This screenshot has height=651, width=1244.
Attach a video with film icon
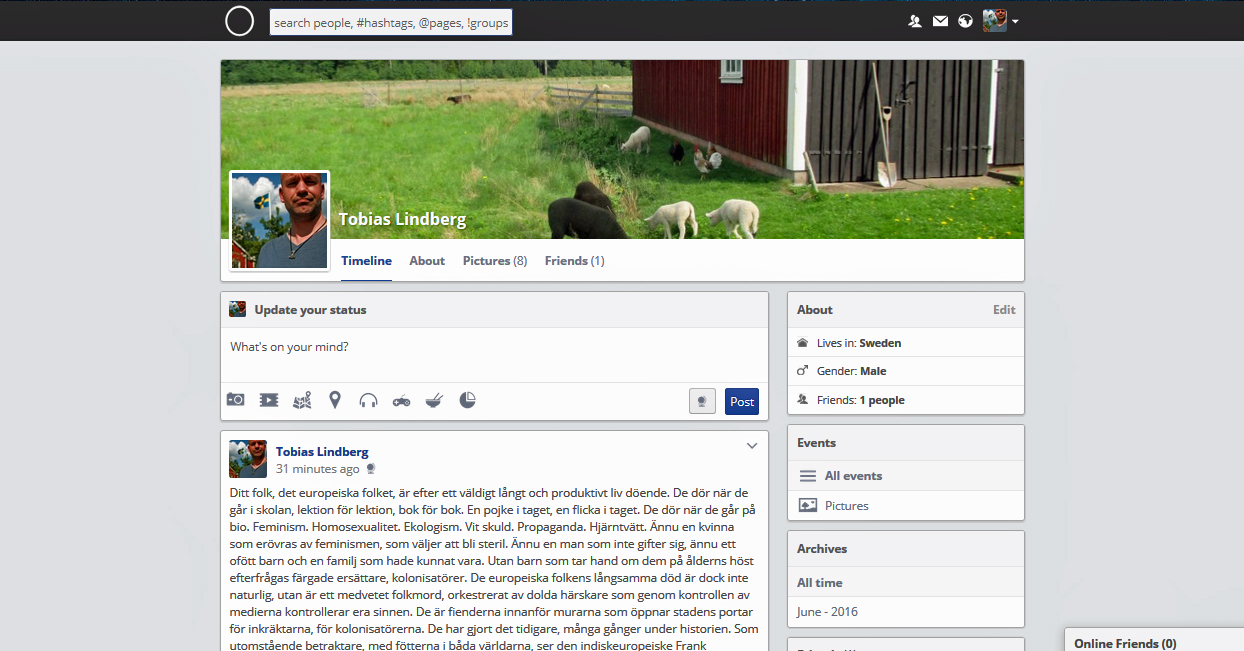(269, 400)
